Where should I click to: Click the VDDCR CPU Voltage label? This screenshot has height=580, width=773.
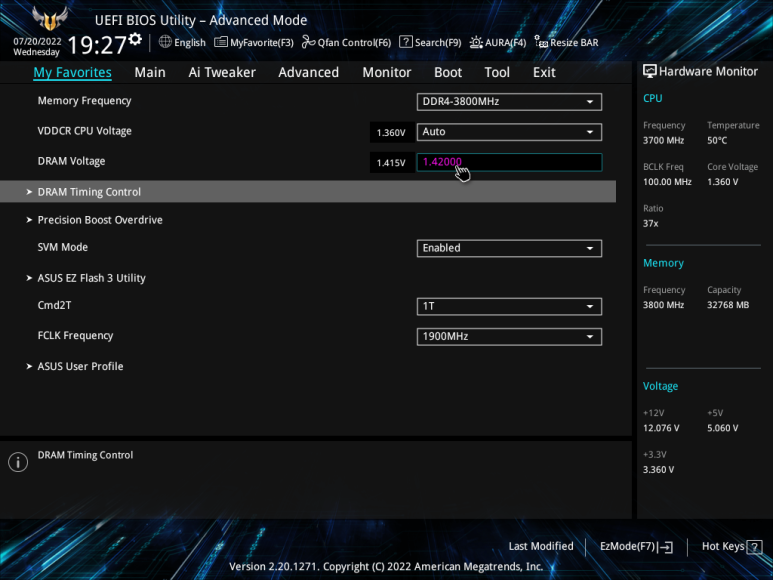pos(84,131)
